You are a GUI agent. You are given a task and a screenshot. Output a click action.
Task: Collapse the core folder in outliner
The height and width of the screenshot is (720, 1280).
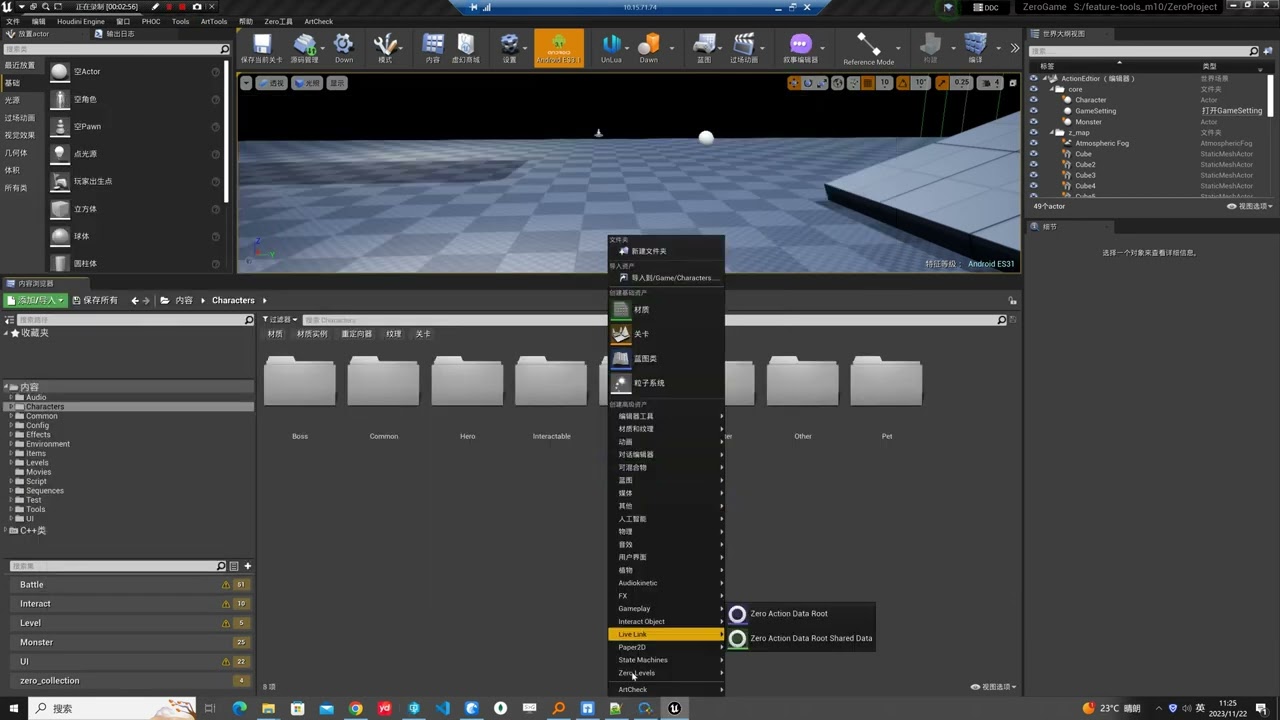coord(1052,89)
